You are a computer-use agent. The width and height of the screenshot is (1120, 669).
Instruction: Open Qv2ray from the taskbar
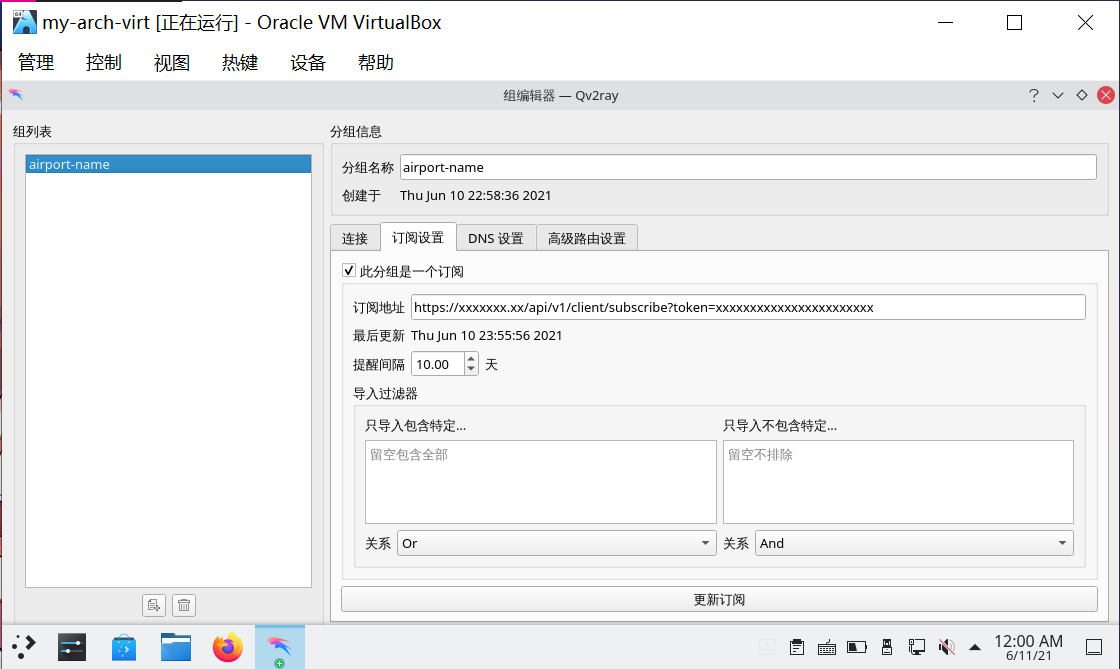[280, 647]
